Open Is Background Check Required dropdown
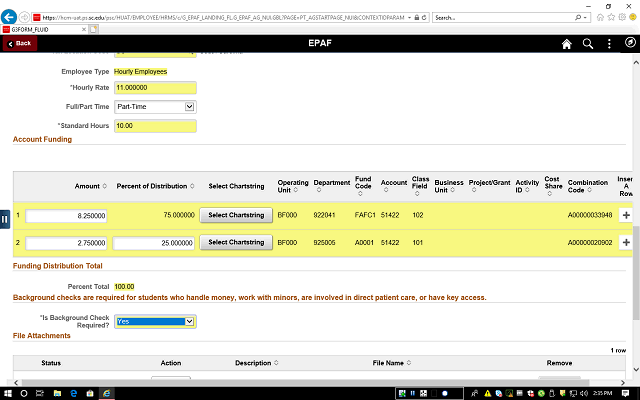Image resolution: width=640 pixels, height=400 pixels. [x=154, y=321]
